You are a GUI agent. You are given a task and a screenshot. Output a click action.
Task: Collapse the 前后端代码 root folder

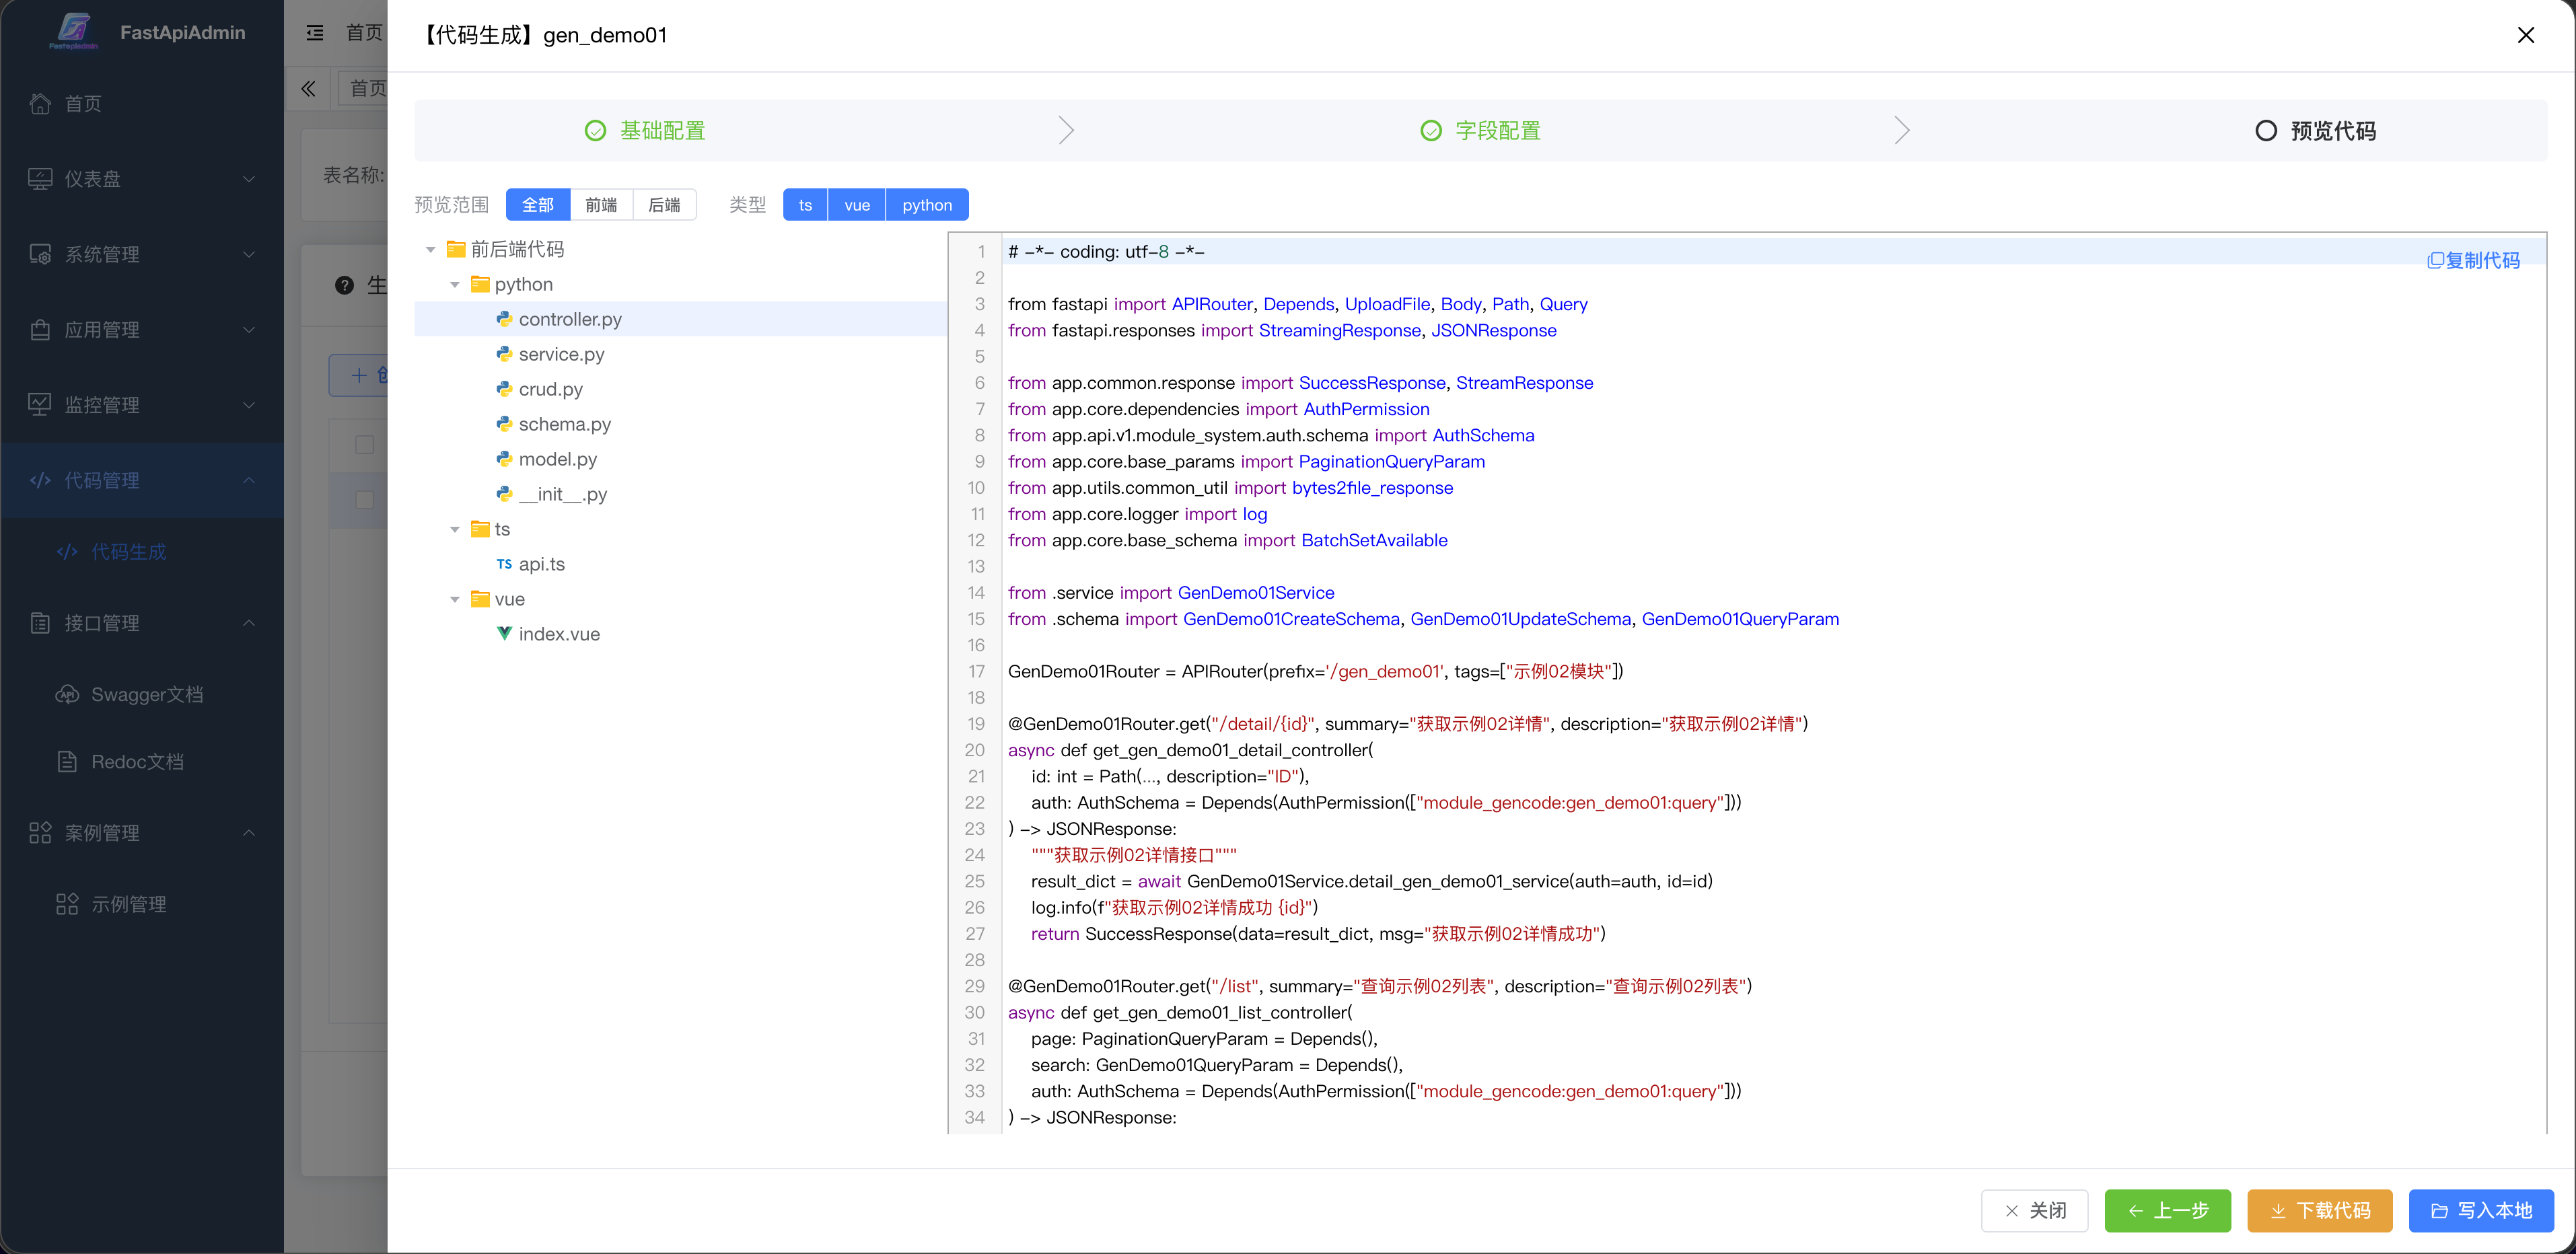431,250
